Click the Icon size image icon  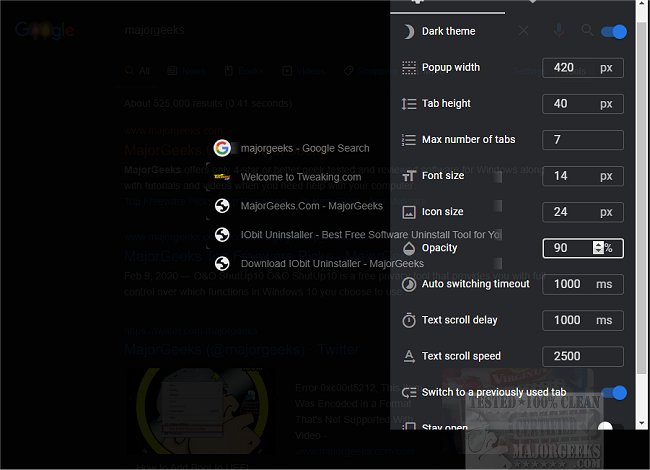409,212
